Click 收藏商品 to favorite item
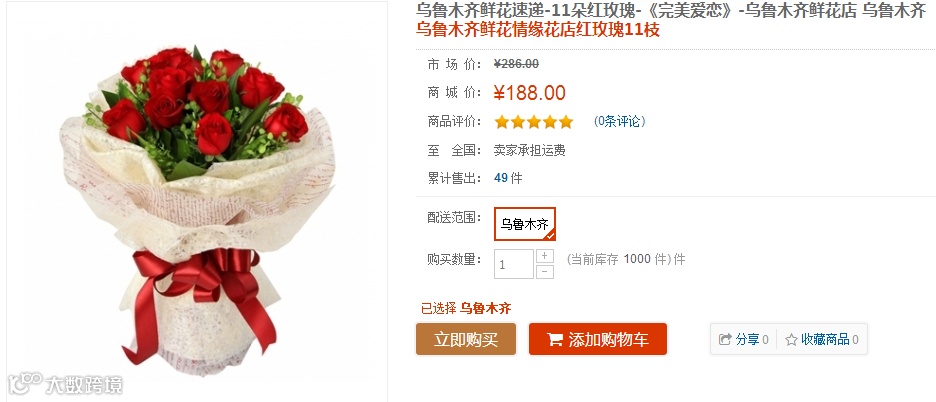This screenshot has width=936, height=402. tap(821, 339)
